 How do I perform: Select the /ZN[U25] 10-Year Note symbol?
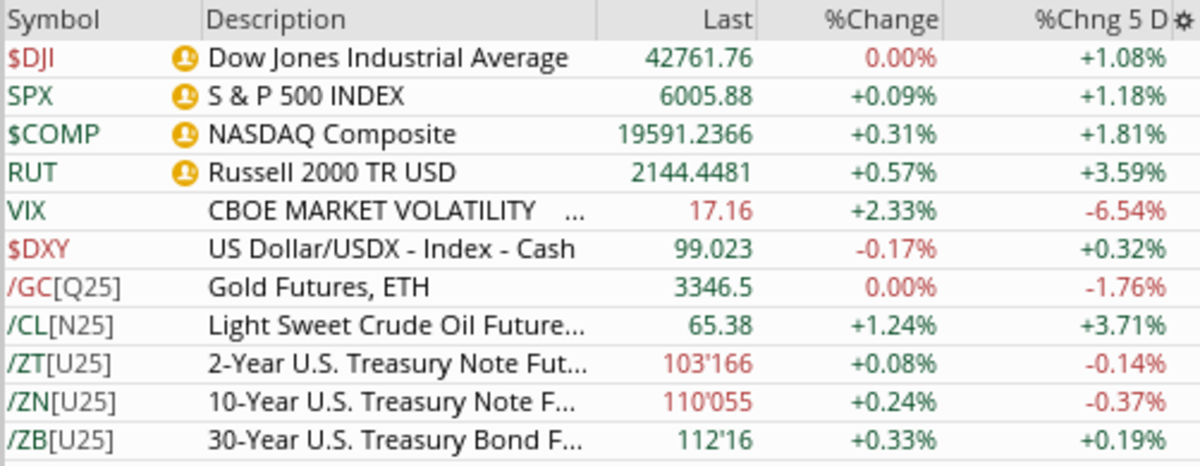click(x=61, y=402)
